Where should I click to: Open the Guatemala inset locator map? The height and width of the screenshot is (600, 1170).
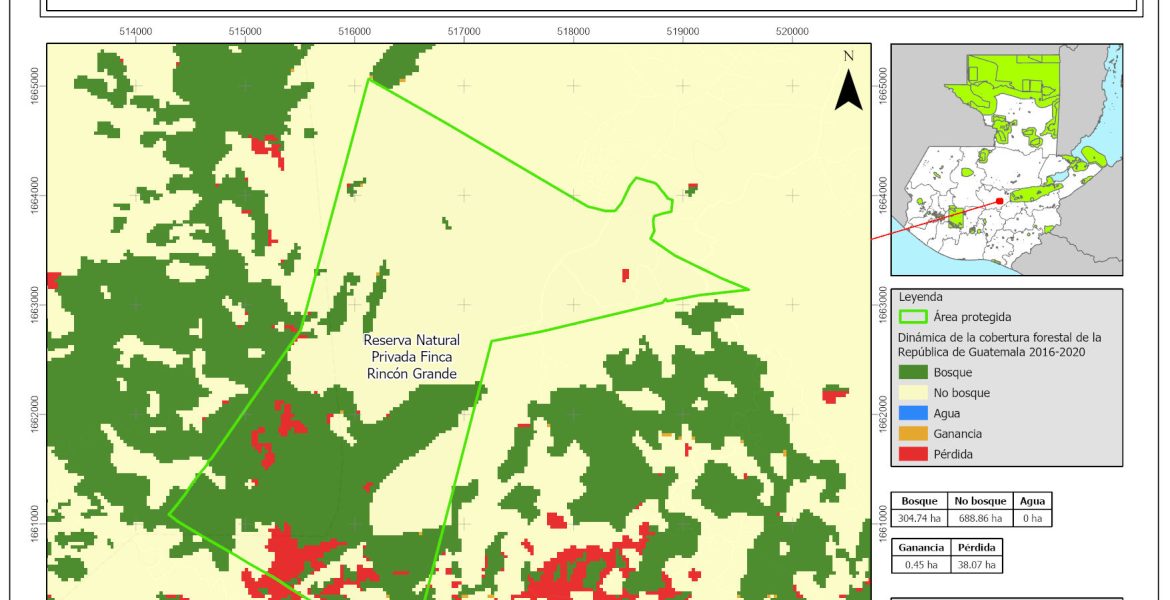(1007, 160)
